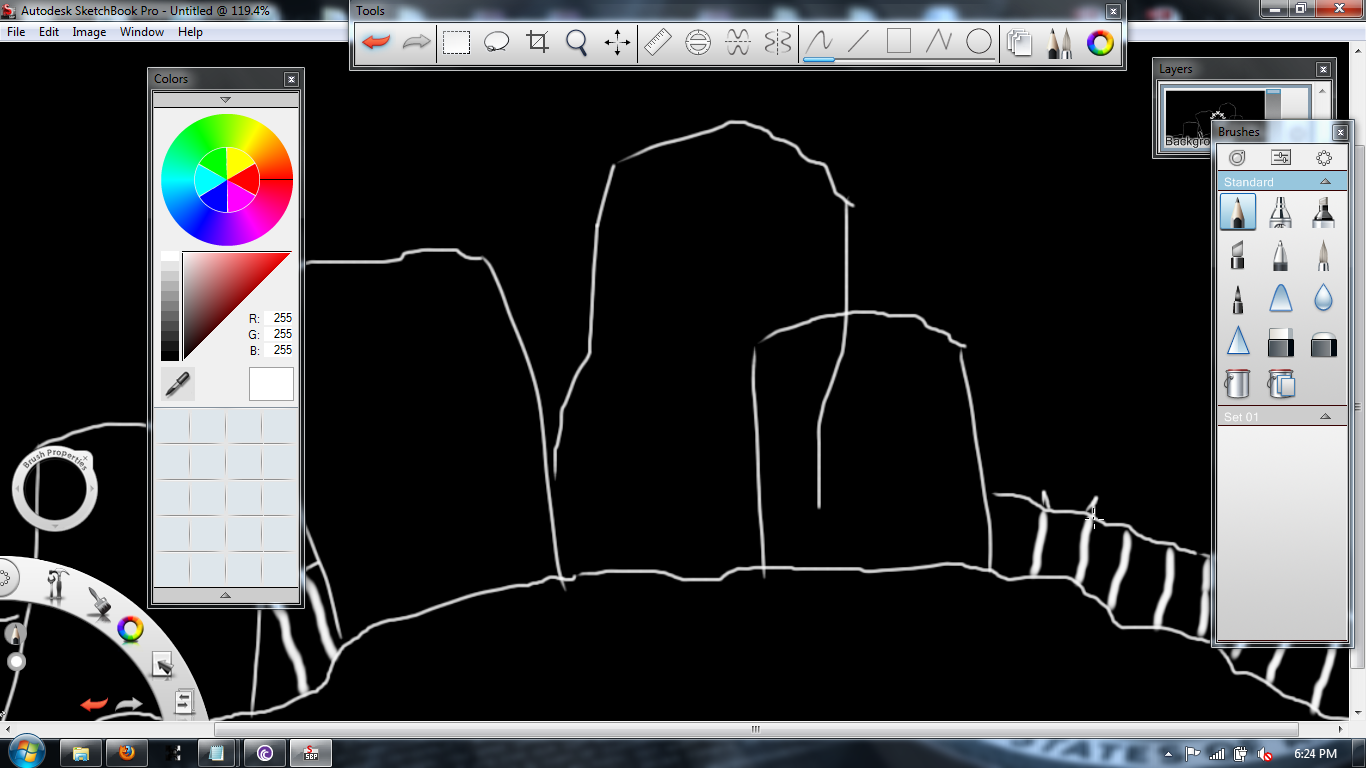This screenshot has height=768, width=1366.
Task: Open the Window menu
Action: pyautogui.click(x=142, y=32)
